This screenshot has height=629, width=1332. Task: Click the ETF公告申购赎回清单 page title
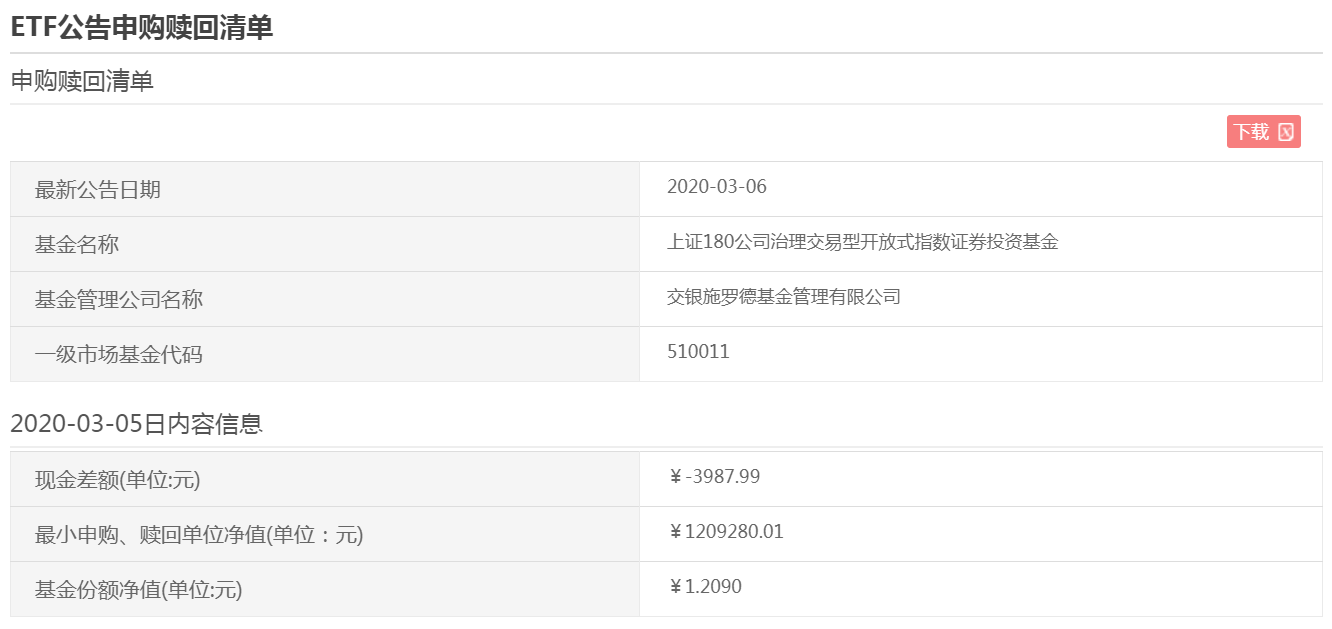[x=142, y=28]
